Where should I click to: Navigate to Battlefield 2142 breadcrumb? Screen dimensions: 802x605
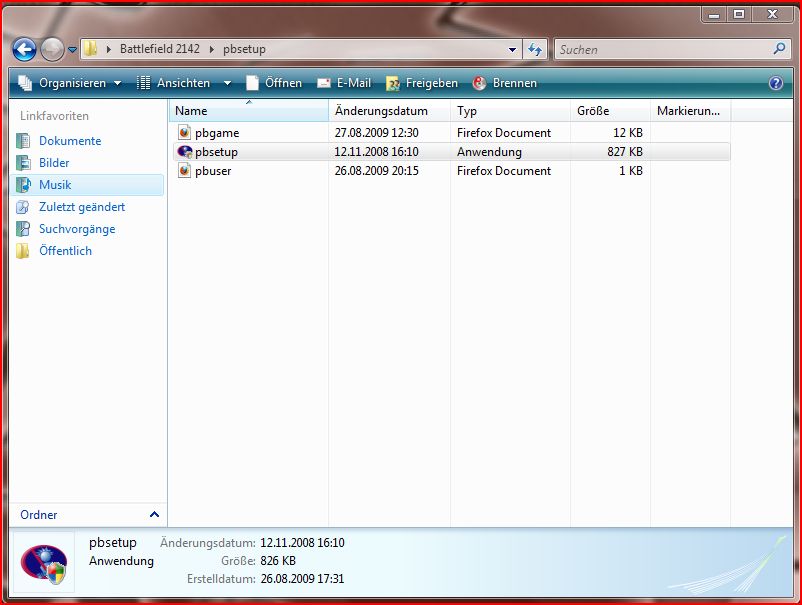[x=160, y=49]
